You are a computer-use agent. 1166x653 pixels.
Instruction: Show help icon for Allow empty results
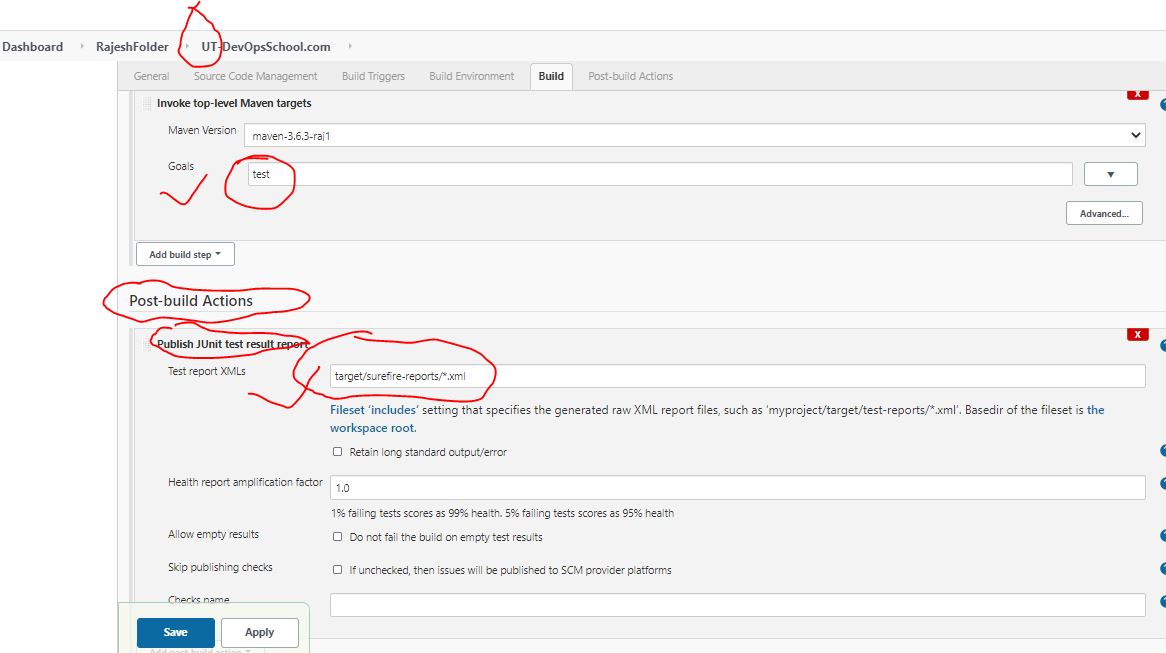[1163, 536]
